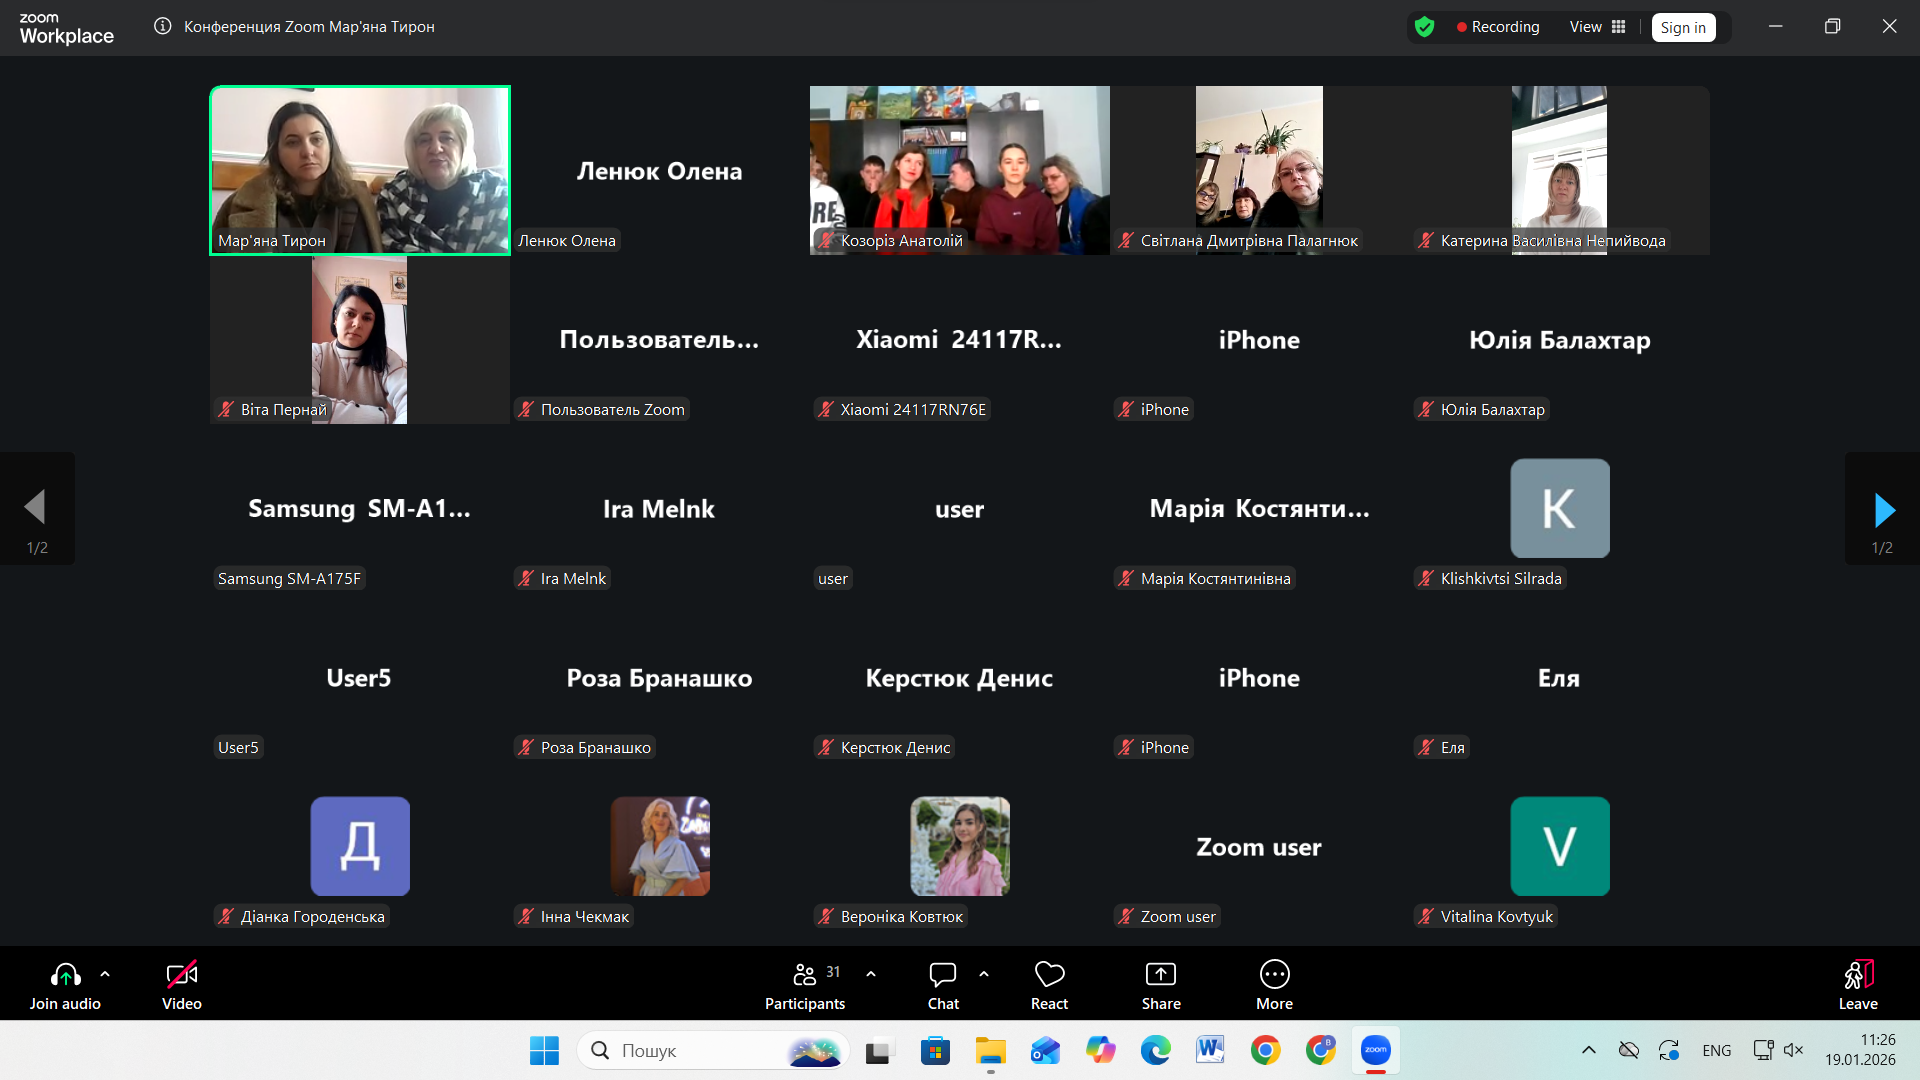The image size is (1920, 1080).
Task: Go to next gallery page arrow
Action: (x=1883, y=509)
